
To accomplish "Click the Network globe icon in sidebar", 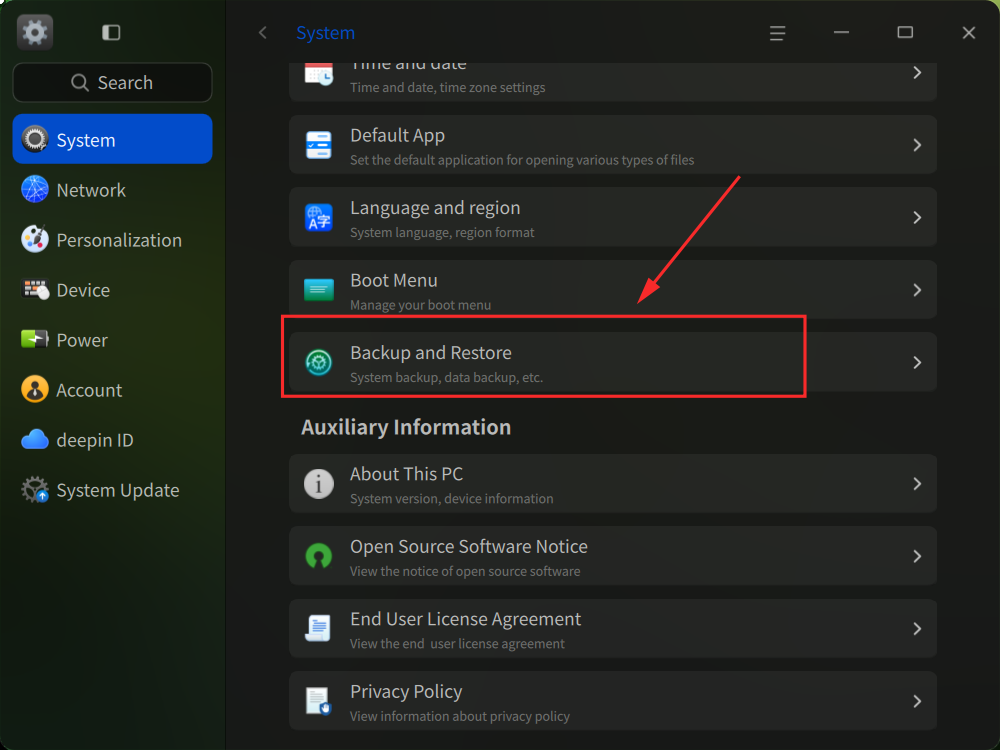I will [34, 189].
